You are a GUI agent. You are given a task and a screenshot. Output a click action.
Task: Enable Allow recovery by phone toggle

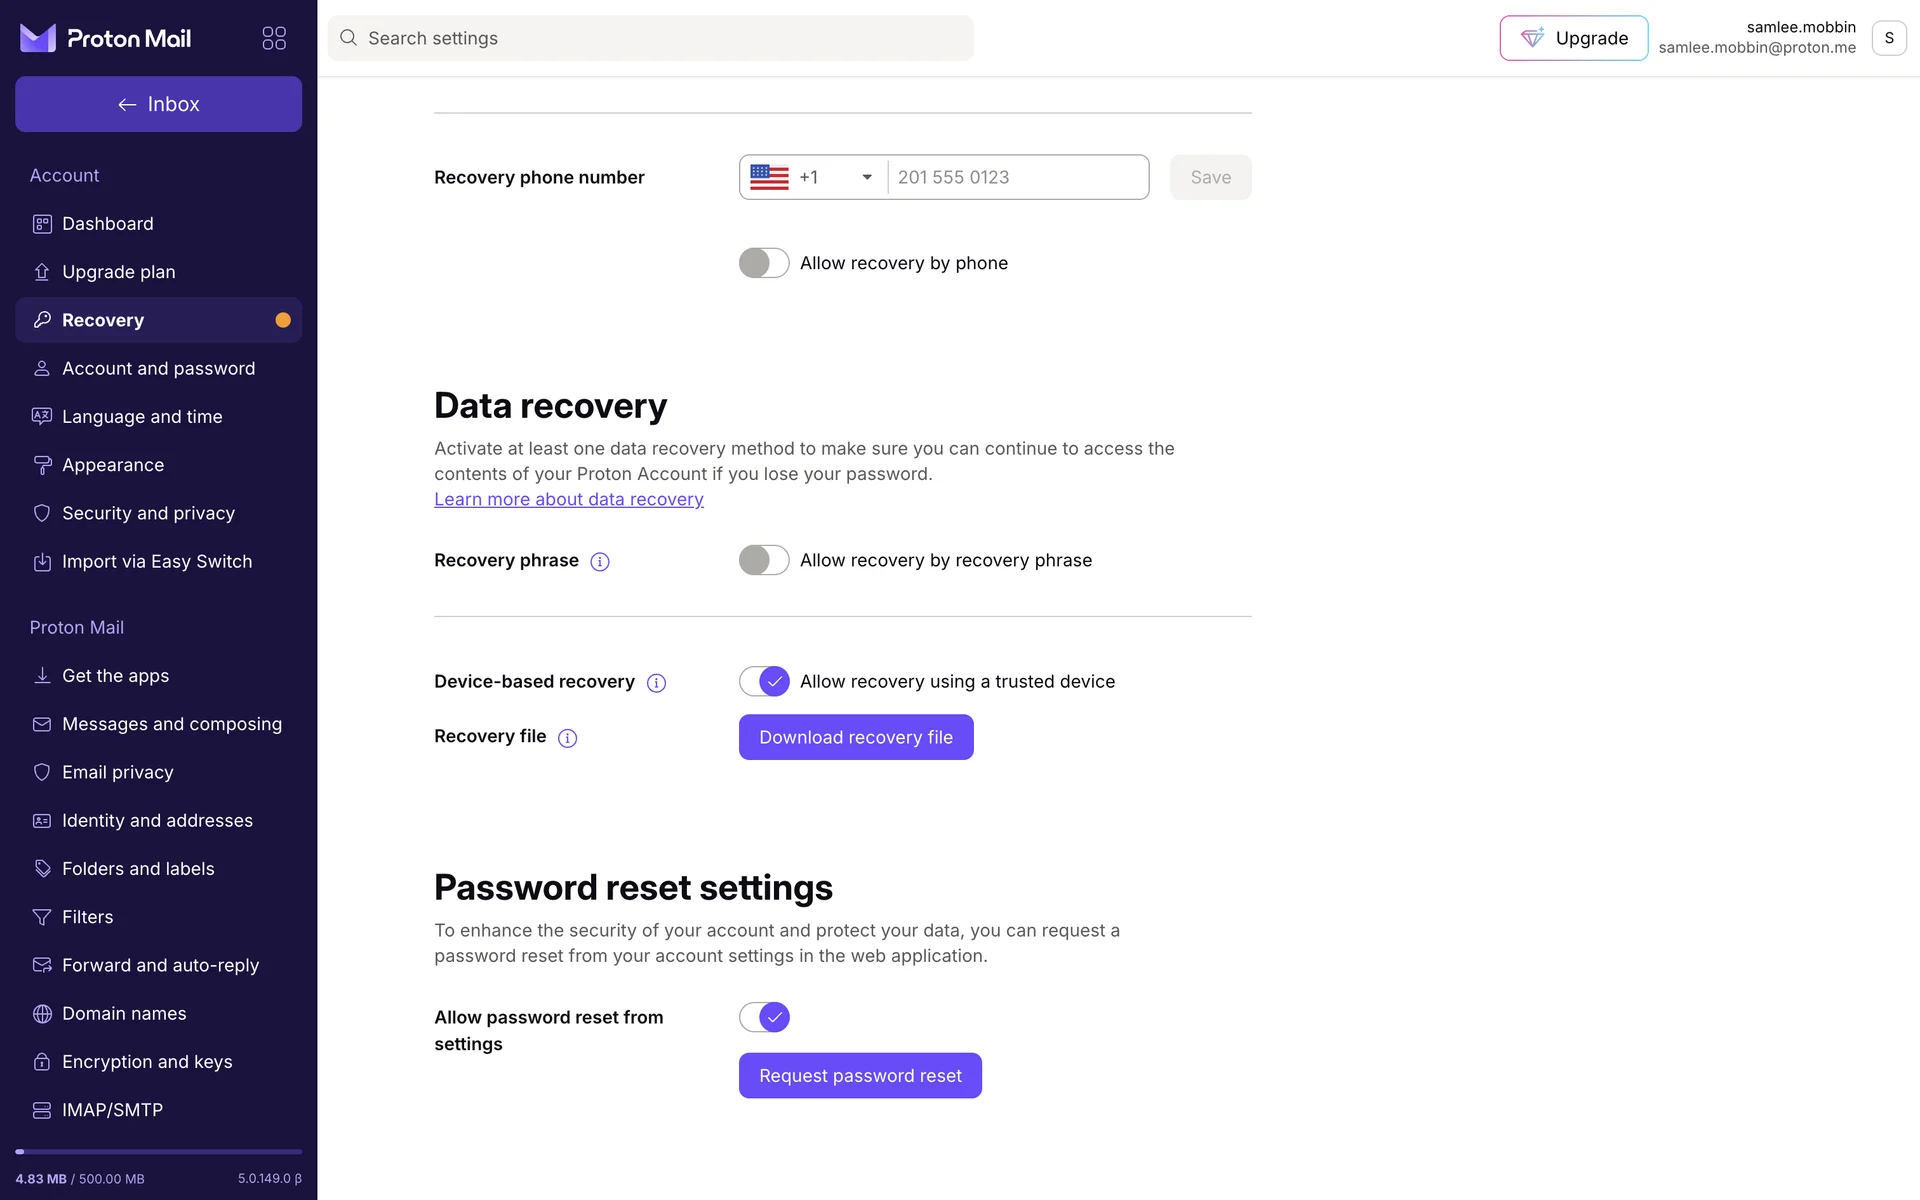pyautogui.click(x=764, y=263)
